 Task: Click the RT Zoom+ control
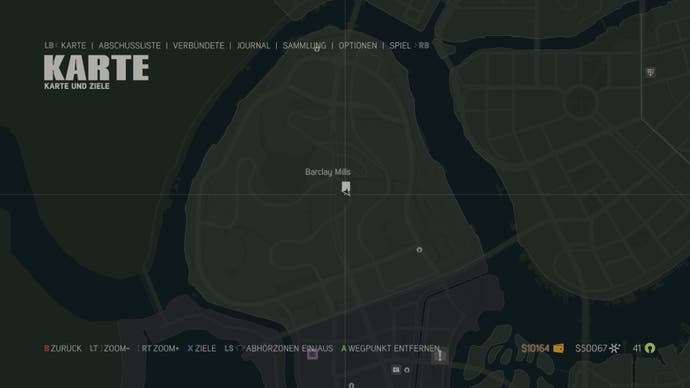(159, 348)
